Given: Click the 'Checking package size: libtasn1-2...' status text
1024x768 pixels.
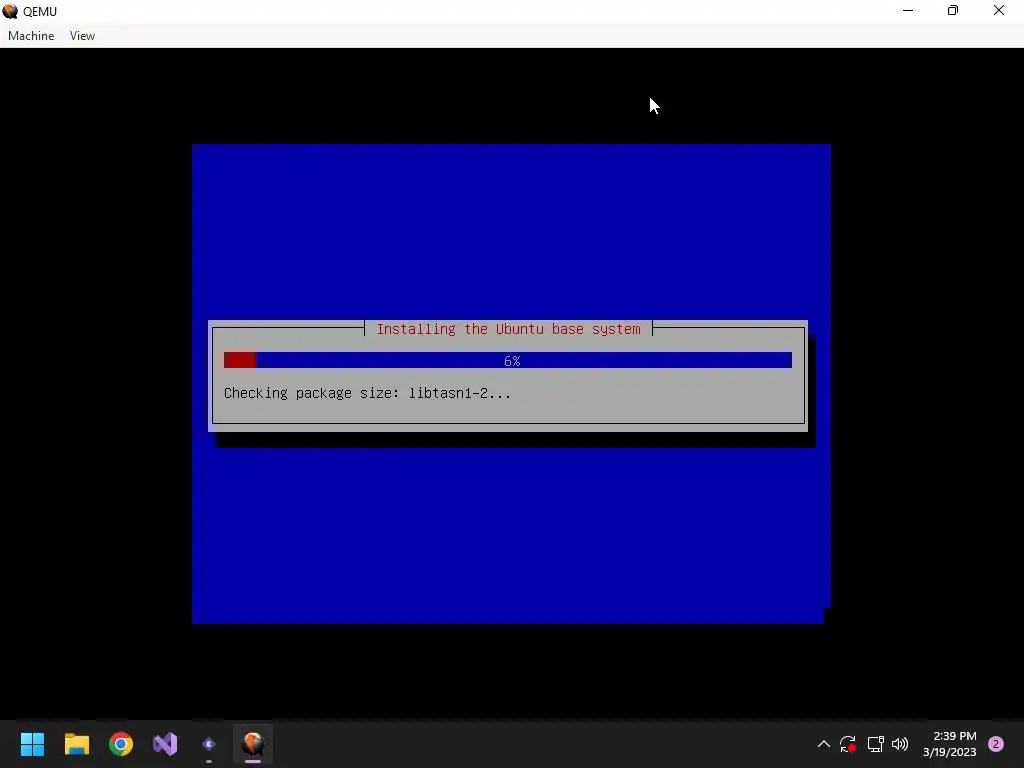Looking at the screenshot, I should (x=367, y=393).
